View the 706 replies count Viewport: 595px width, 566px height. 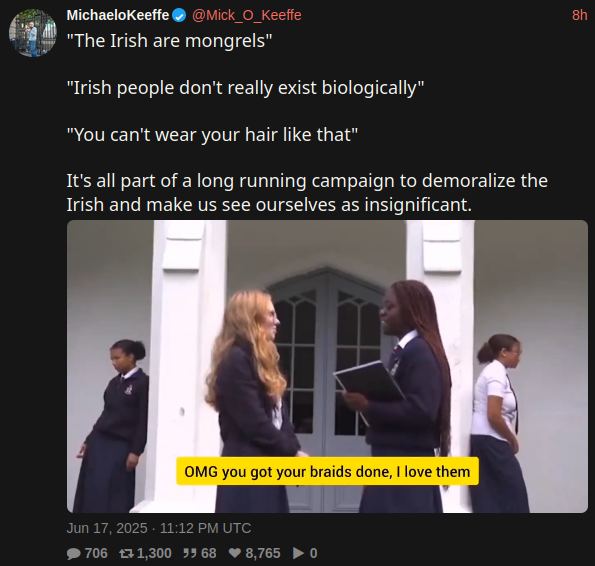pyautogui.click(x=96, y=553)
